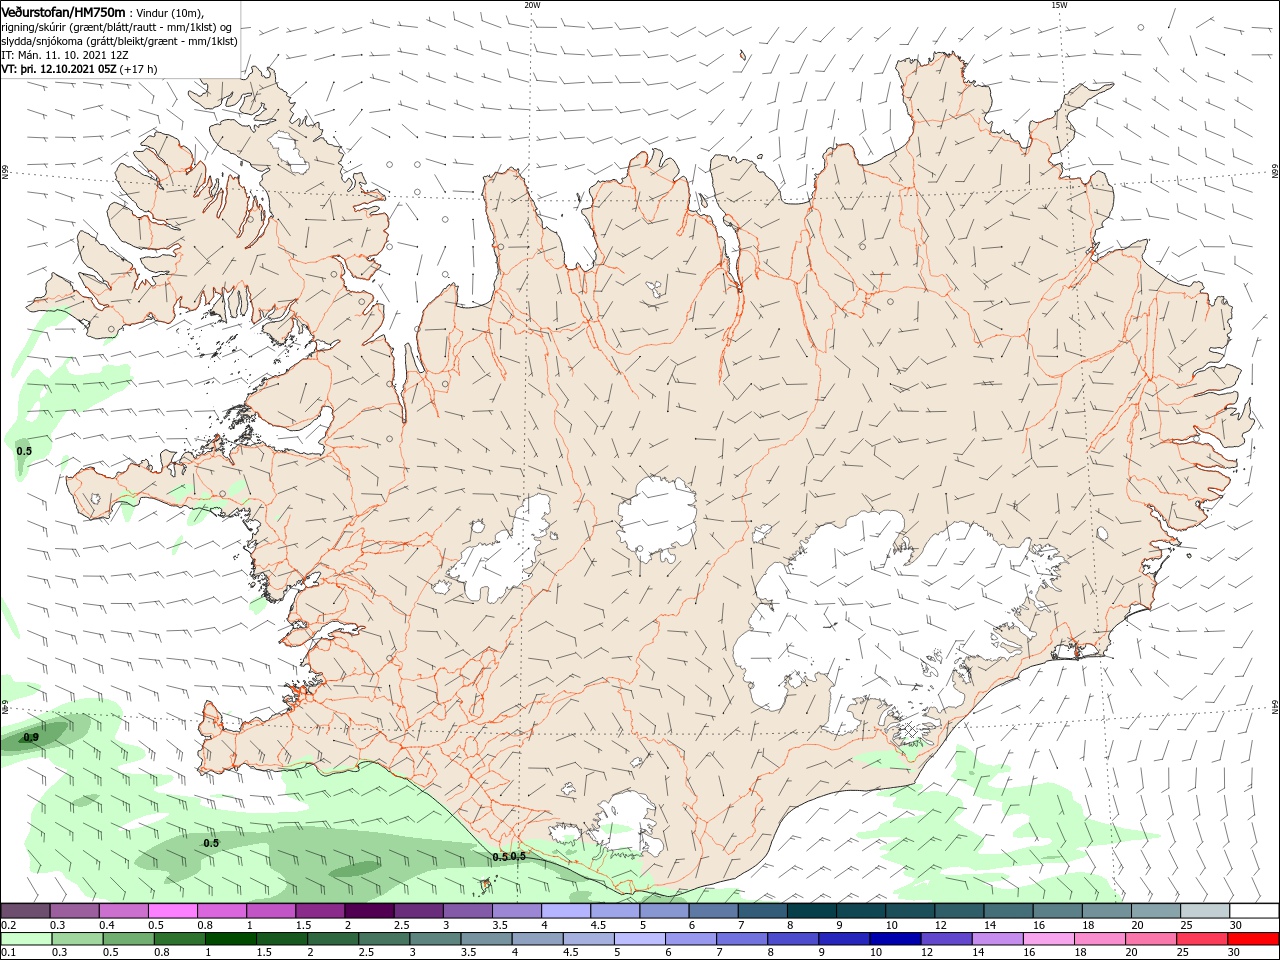
Task: Pick palest green lower swatch between 0.1 and 0.3
Action: coord(26,939)
